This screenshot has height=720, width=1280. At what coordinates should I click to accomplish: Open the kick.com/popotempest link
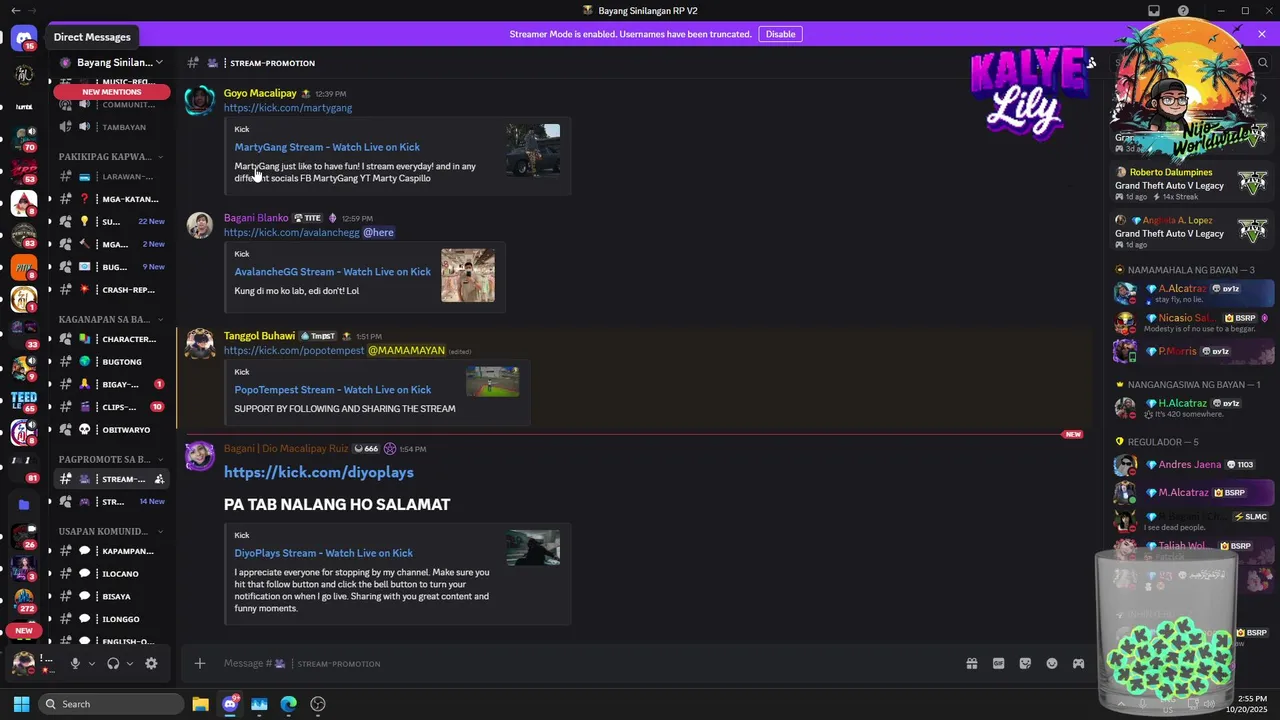pos(294,351)
